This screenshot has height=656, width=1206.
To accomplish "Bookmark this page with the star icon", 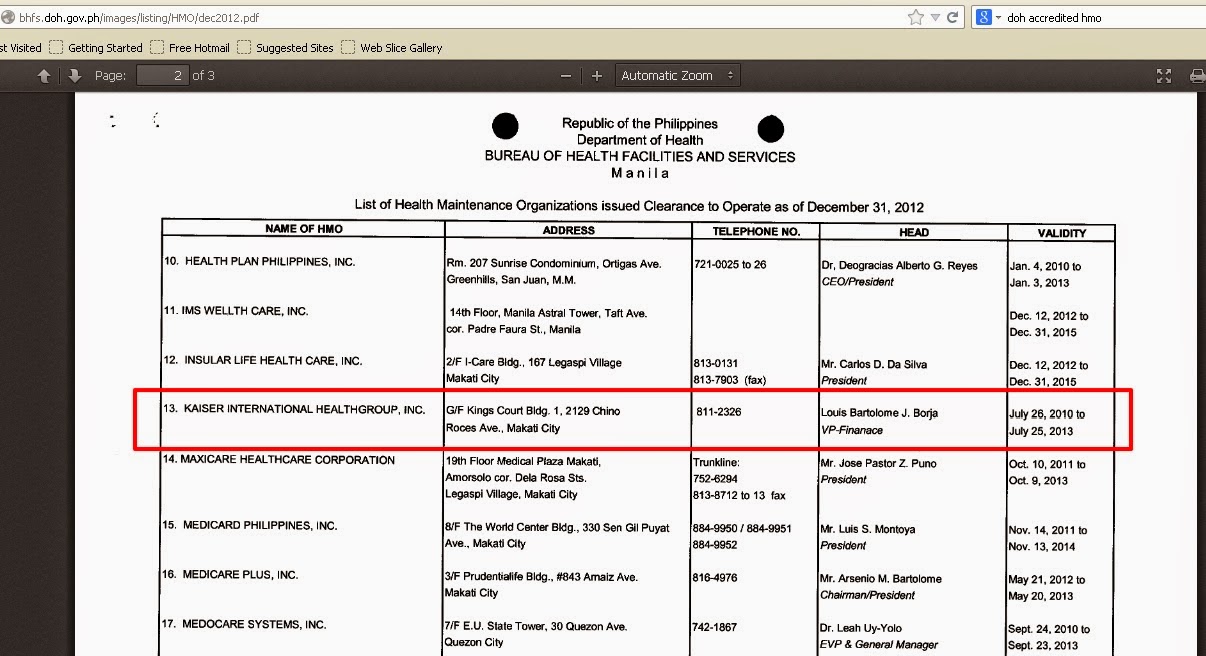I will click(915, 17).
